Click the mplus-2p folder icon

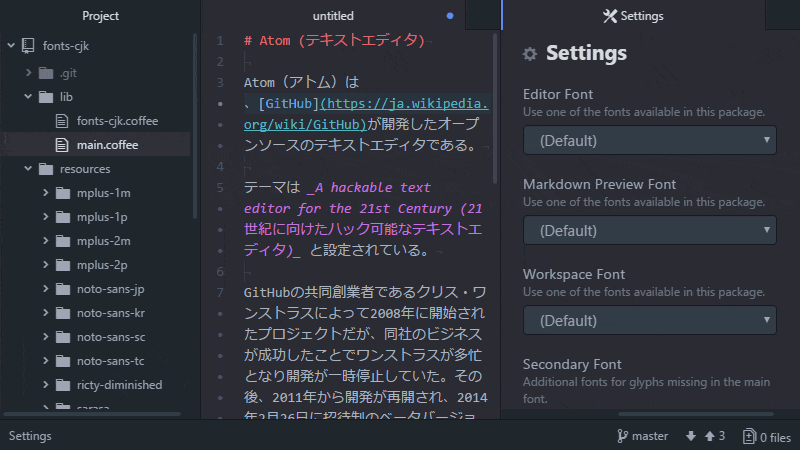pos(63,265)
